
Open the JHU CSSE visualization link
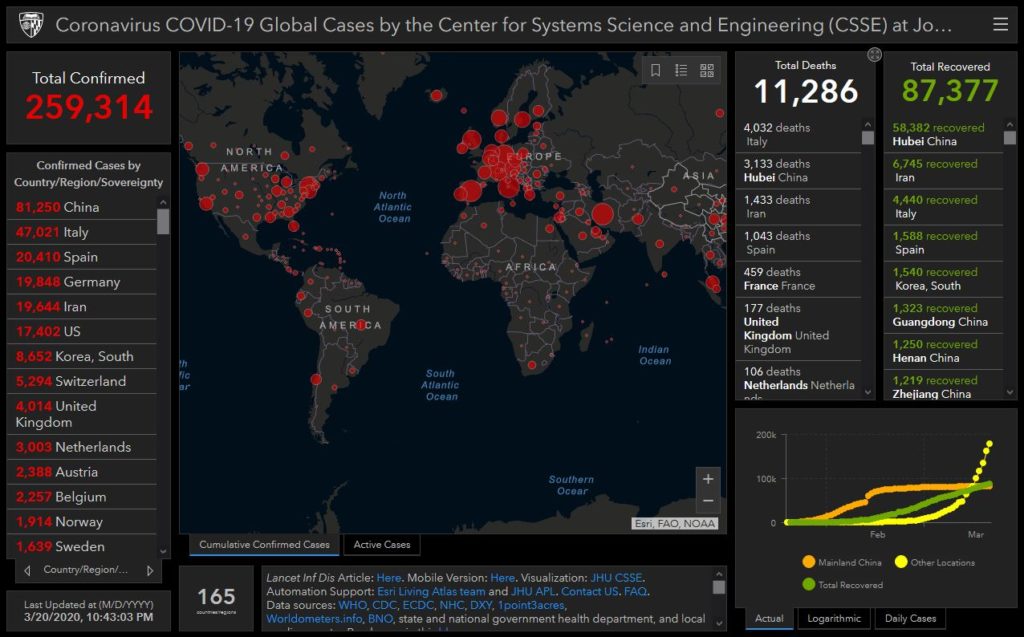(616, 578)
